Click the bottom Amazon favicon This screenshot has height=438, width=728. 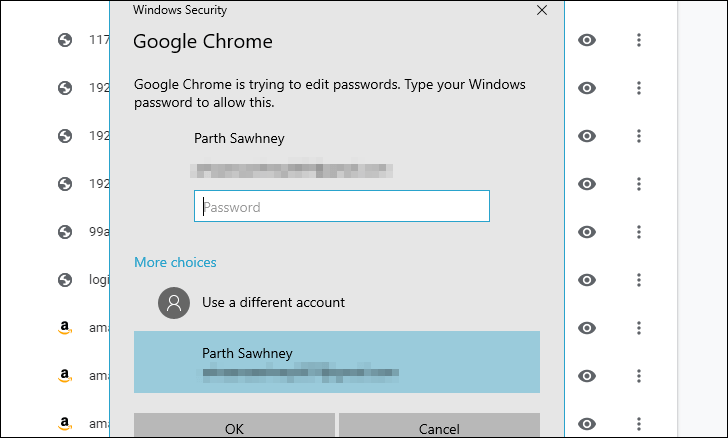pos(65,424)
